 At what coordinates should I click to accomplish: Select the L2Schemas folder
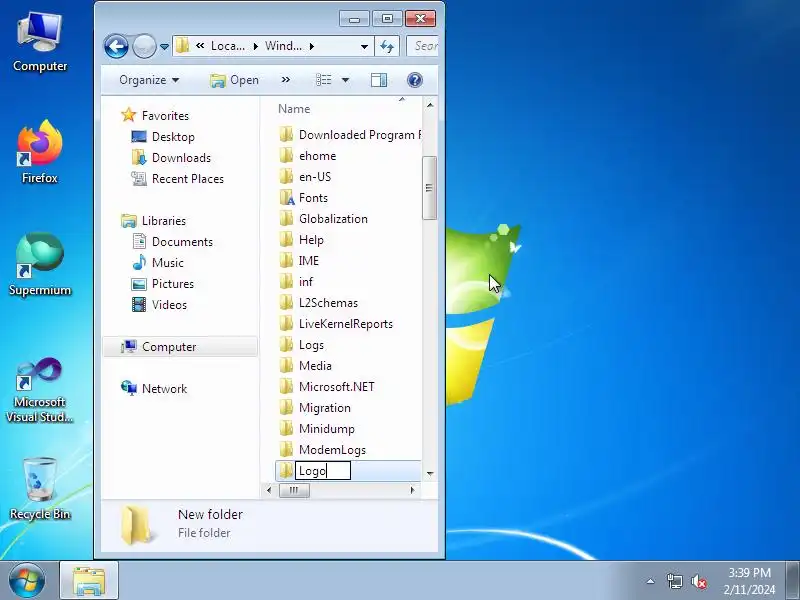tap(319, 303)
